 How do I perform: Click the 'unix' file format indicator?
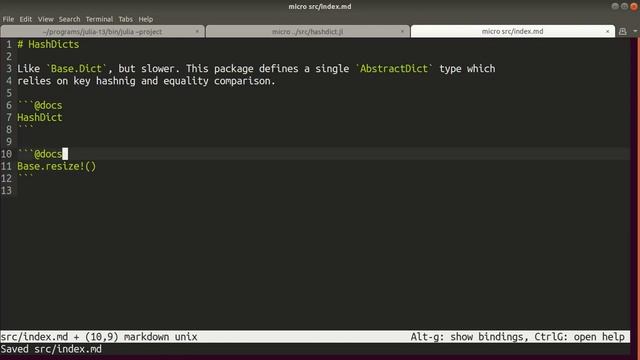pos(186,337)
